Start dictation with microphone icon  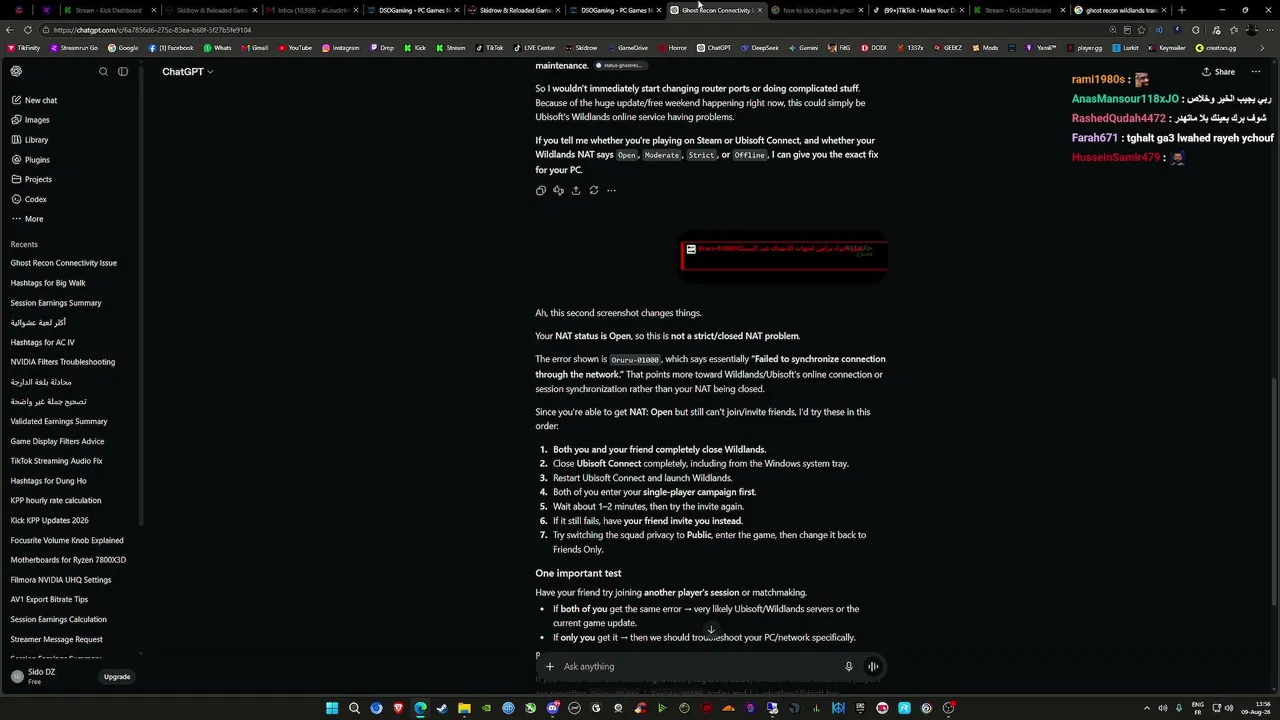tap(849, 667)
